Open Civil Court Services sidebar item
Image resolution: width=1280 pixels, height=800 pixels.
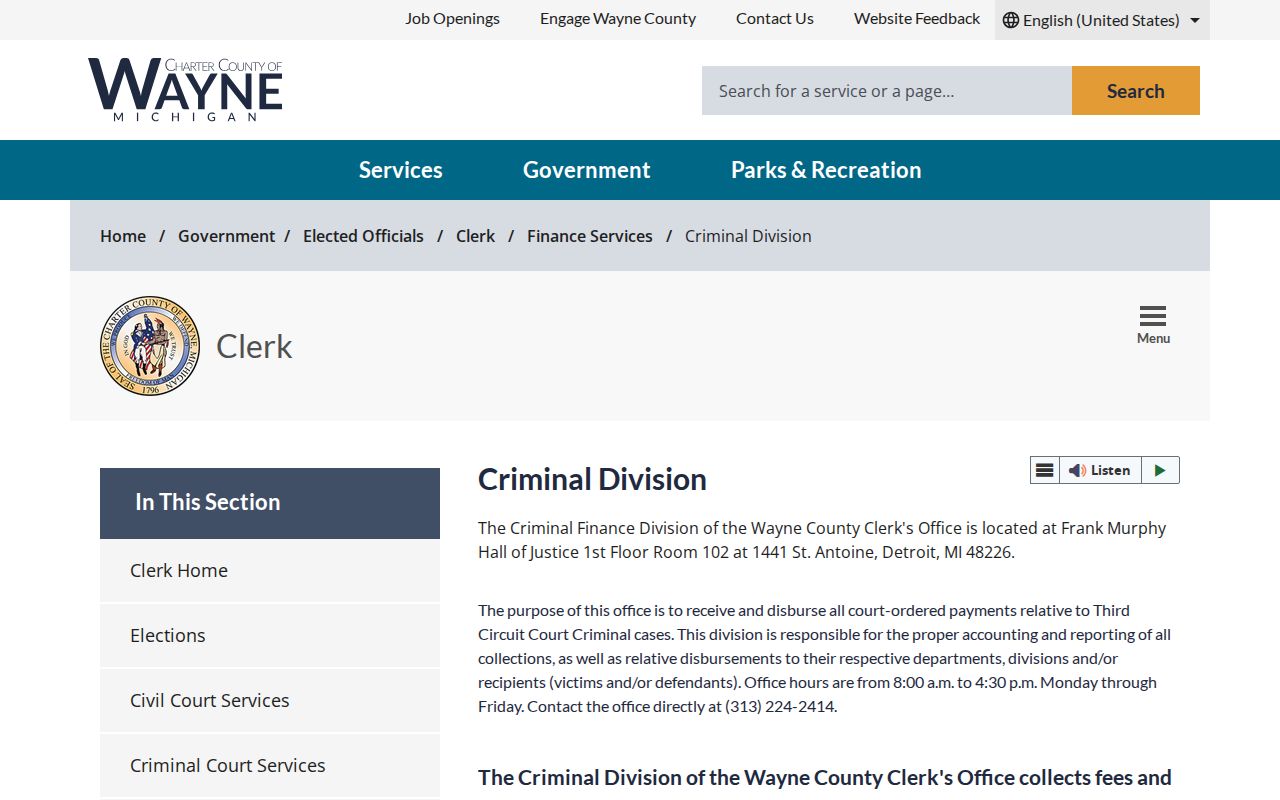coord(270,701)
